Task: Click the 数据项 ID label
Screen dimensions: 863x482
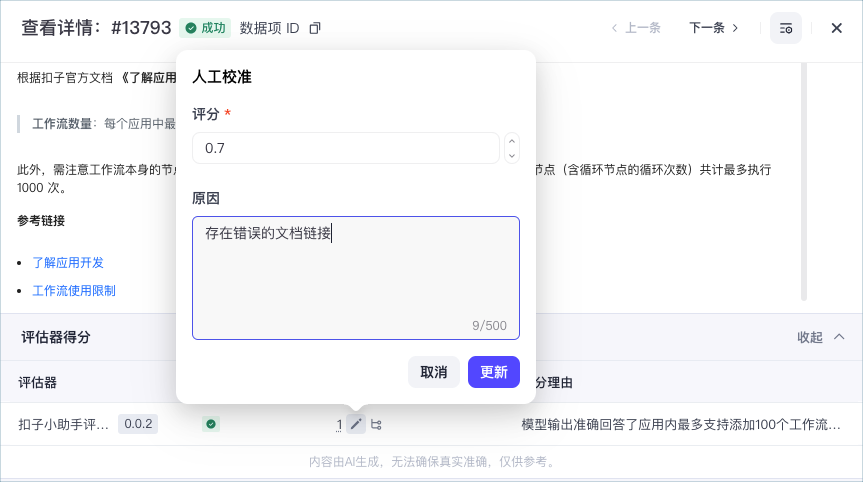Action: coord(269,28)
